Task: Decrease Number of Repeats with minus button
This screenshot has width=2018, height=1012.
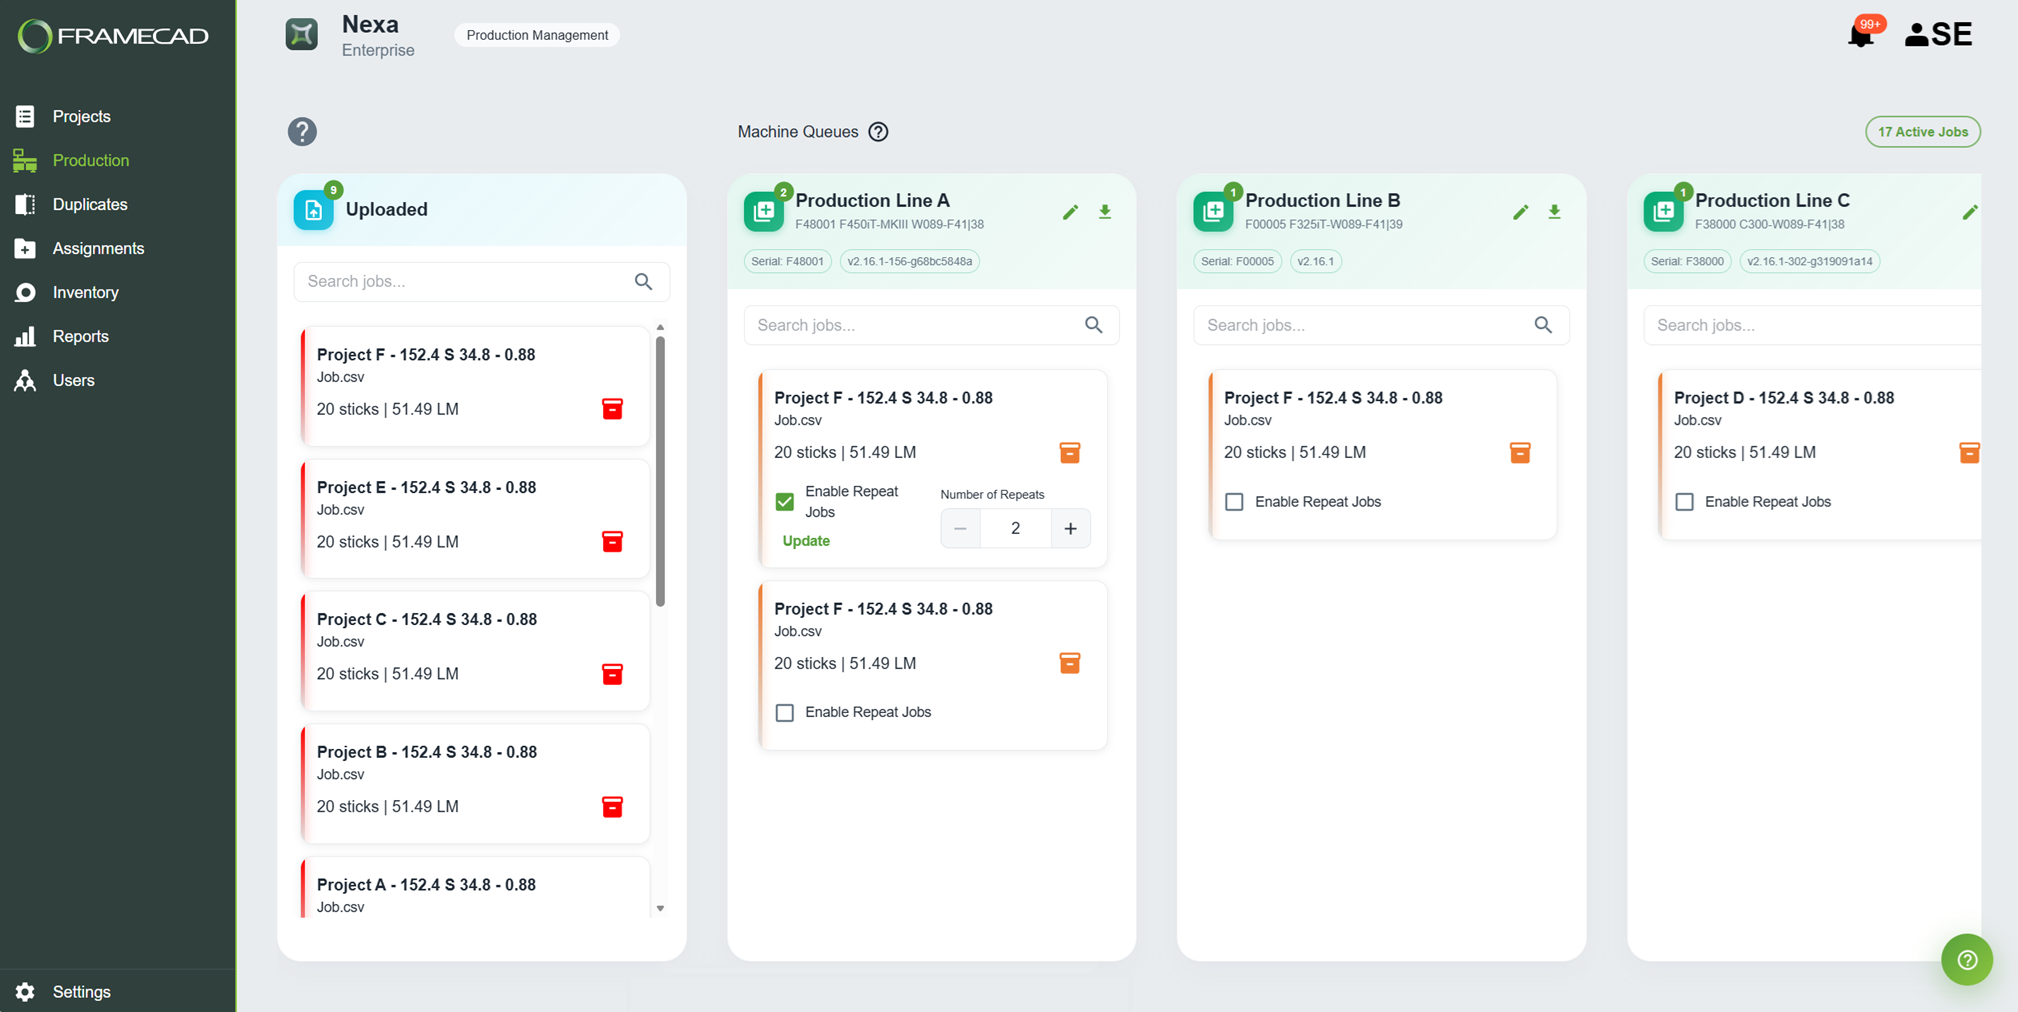Action: 960,528
